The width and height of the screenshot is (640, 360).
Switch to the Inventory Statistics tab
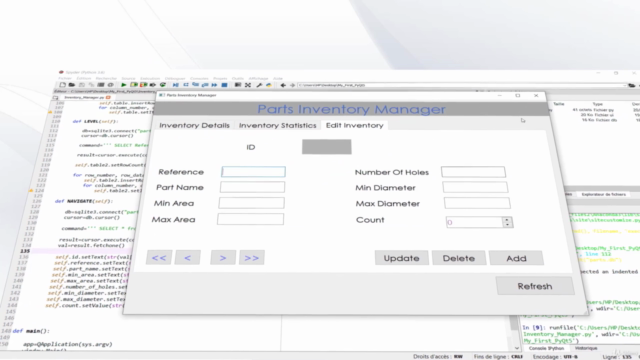(278, 125)
